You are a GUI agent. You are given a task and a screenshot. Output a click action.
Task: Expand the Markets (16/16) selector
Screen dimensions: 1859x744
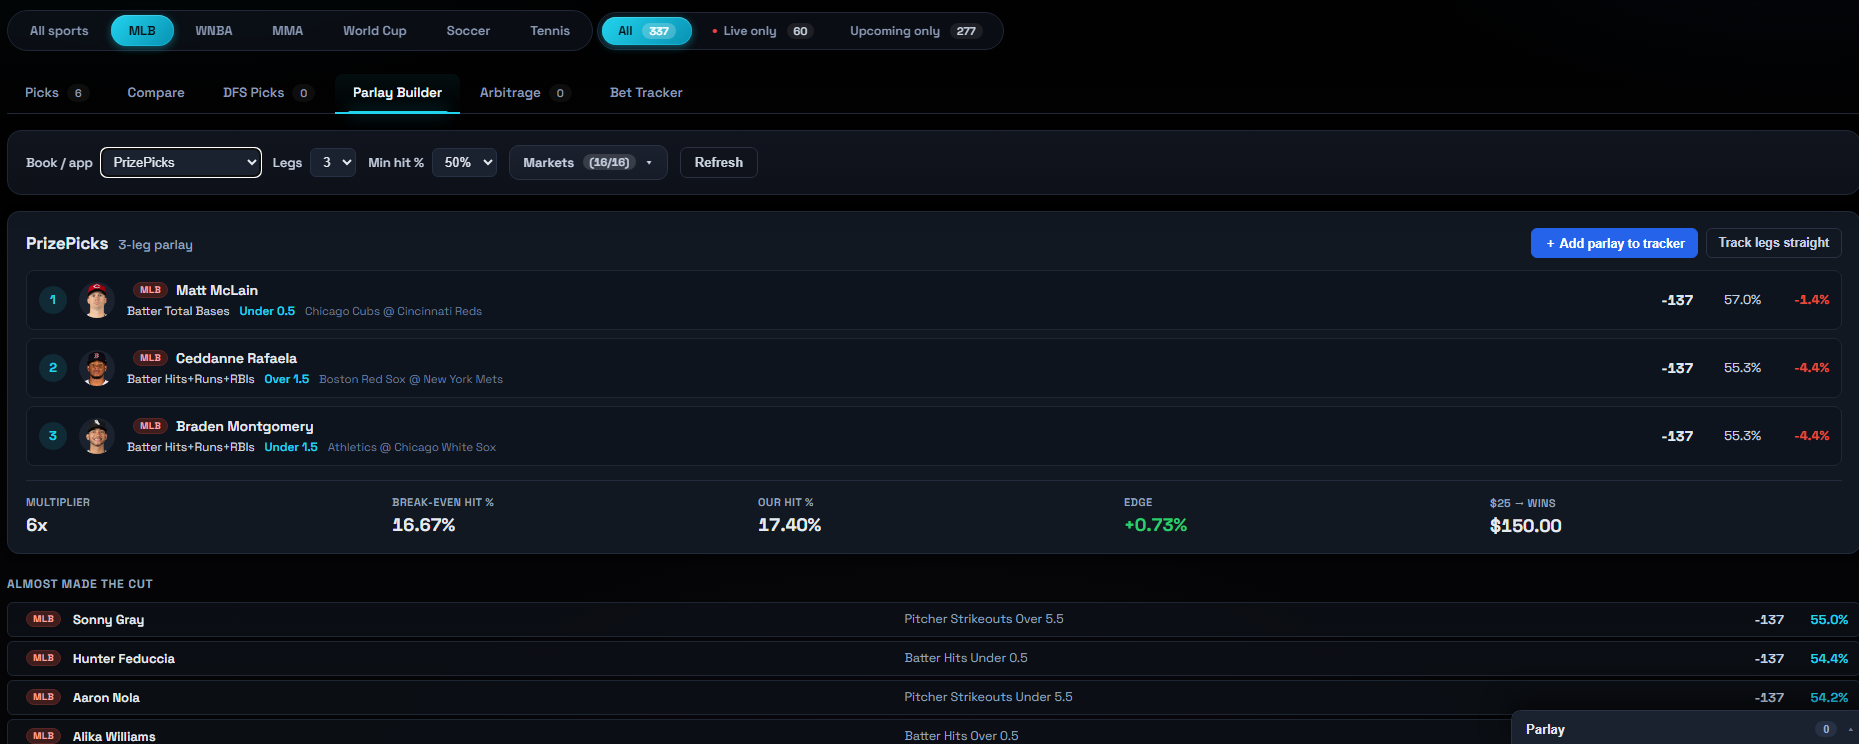coord(588,162)
